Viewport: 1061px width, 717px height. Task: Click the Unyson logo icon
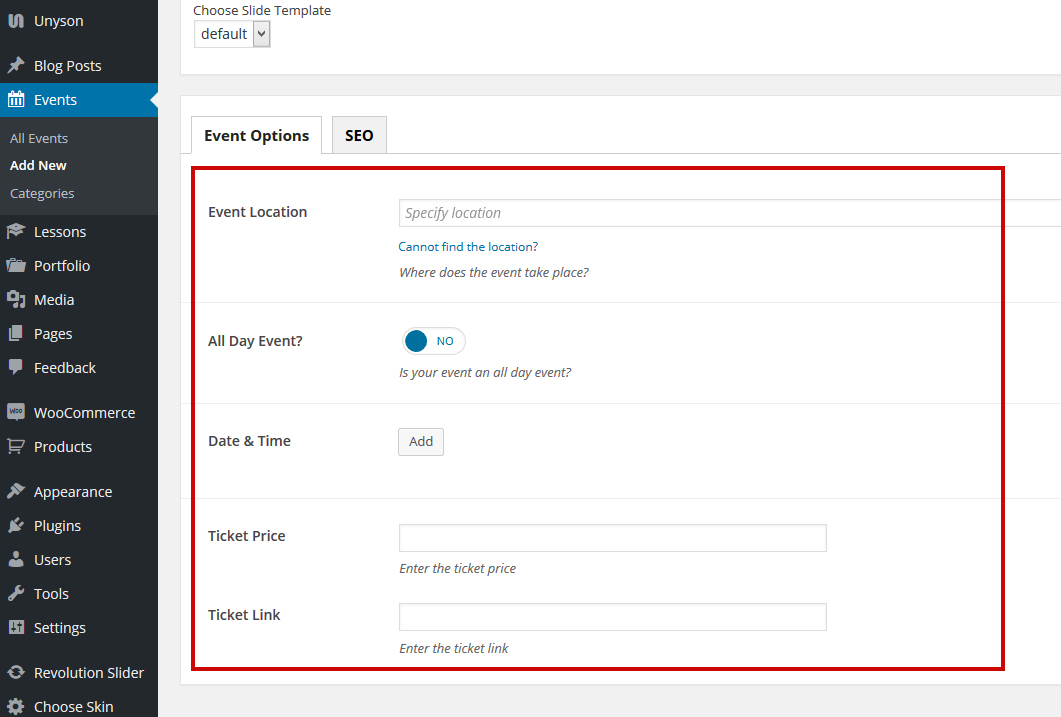click(16, 21)
